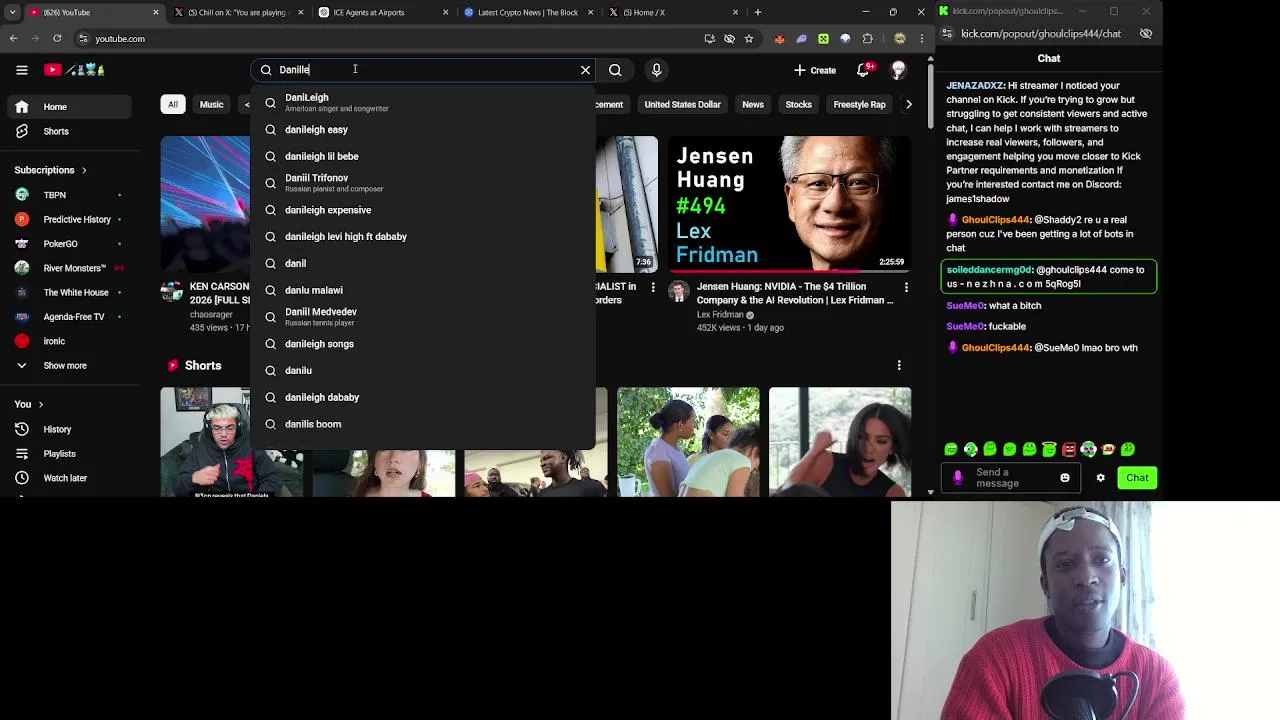Image resolution: width=1280 pixels, height=720 pixels.
Task: Open YouTube notifications bell
Action: click(863, 70)
